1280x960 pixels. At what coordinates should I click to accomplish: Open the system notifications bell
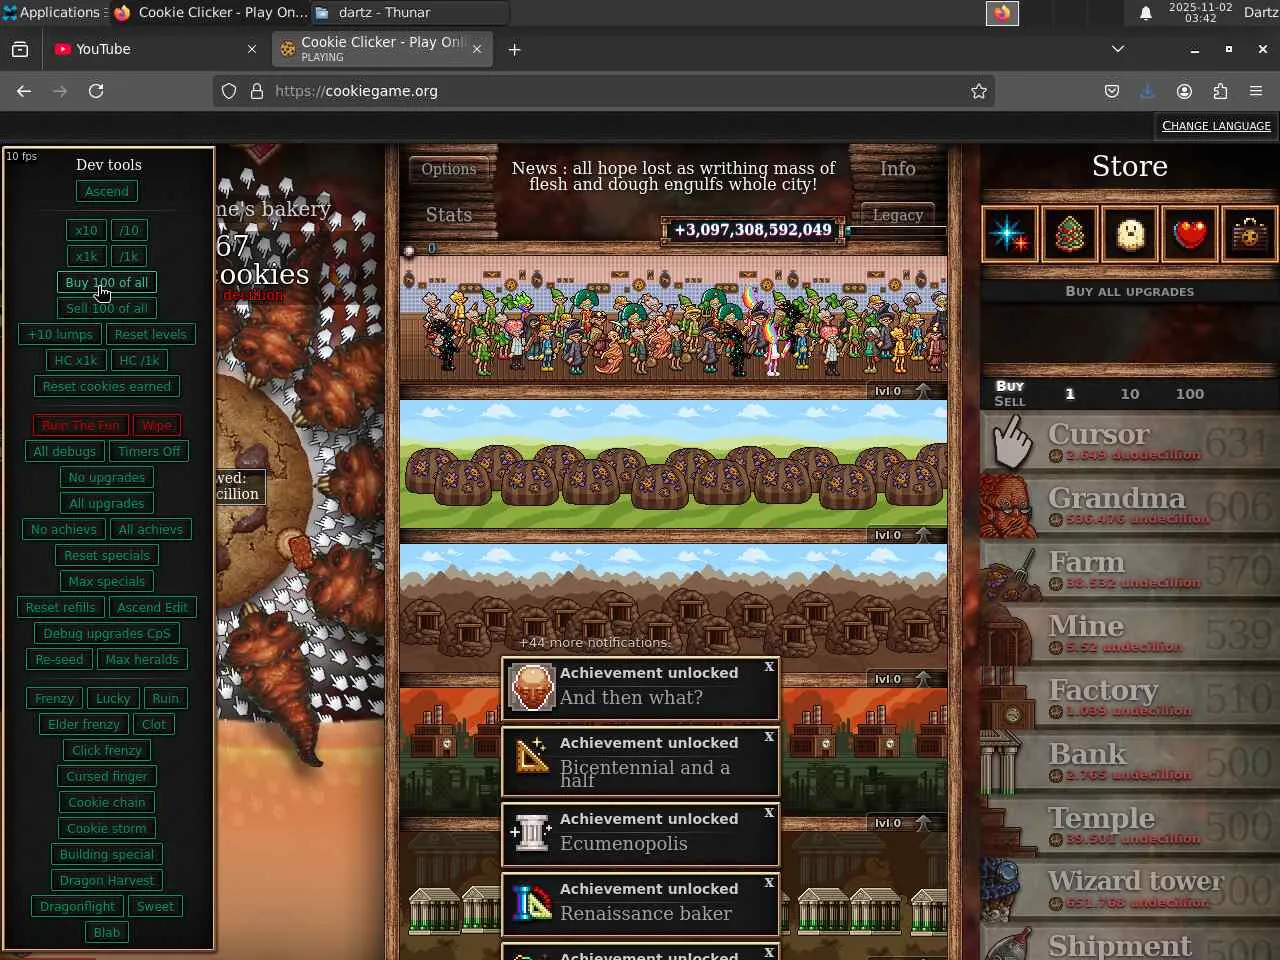click(x=1146, y=13)
